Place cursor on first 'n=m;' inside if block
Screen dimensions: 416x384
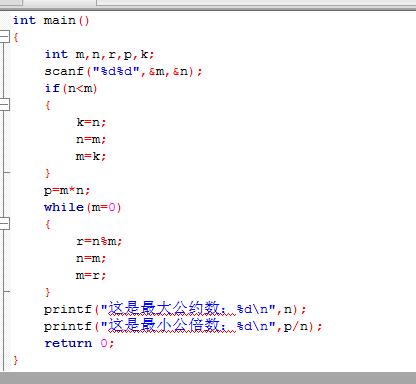(x=91, y=139)
